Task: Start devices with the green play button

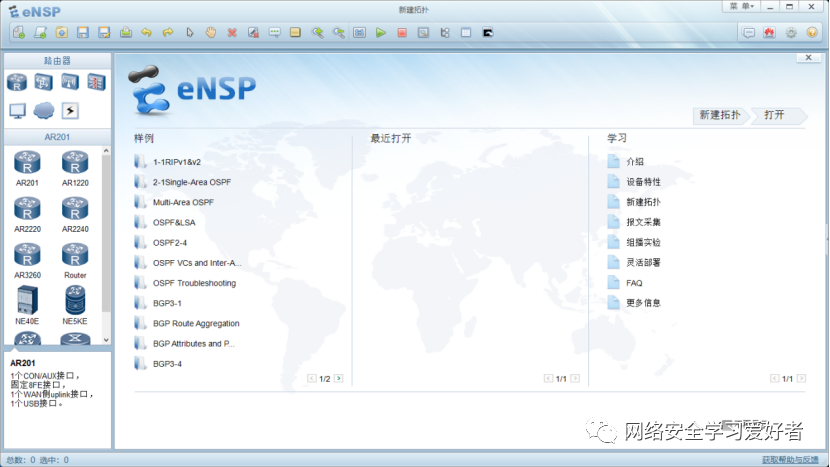Action: pos(381,33)
